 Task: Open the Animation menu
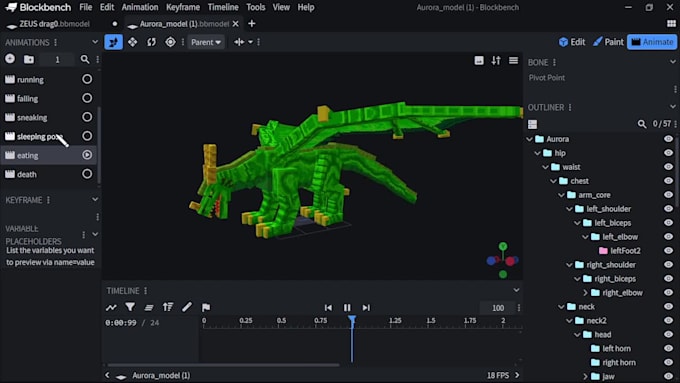(x=140, y=7)
